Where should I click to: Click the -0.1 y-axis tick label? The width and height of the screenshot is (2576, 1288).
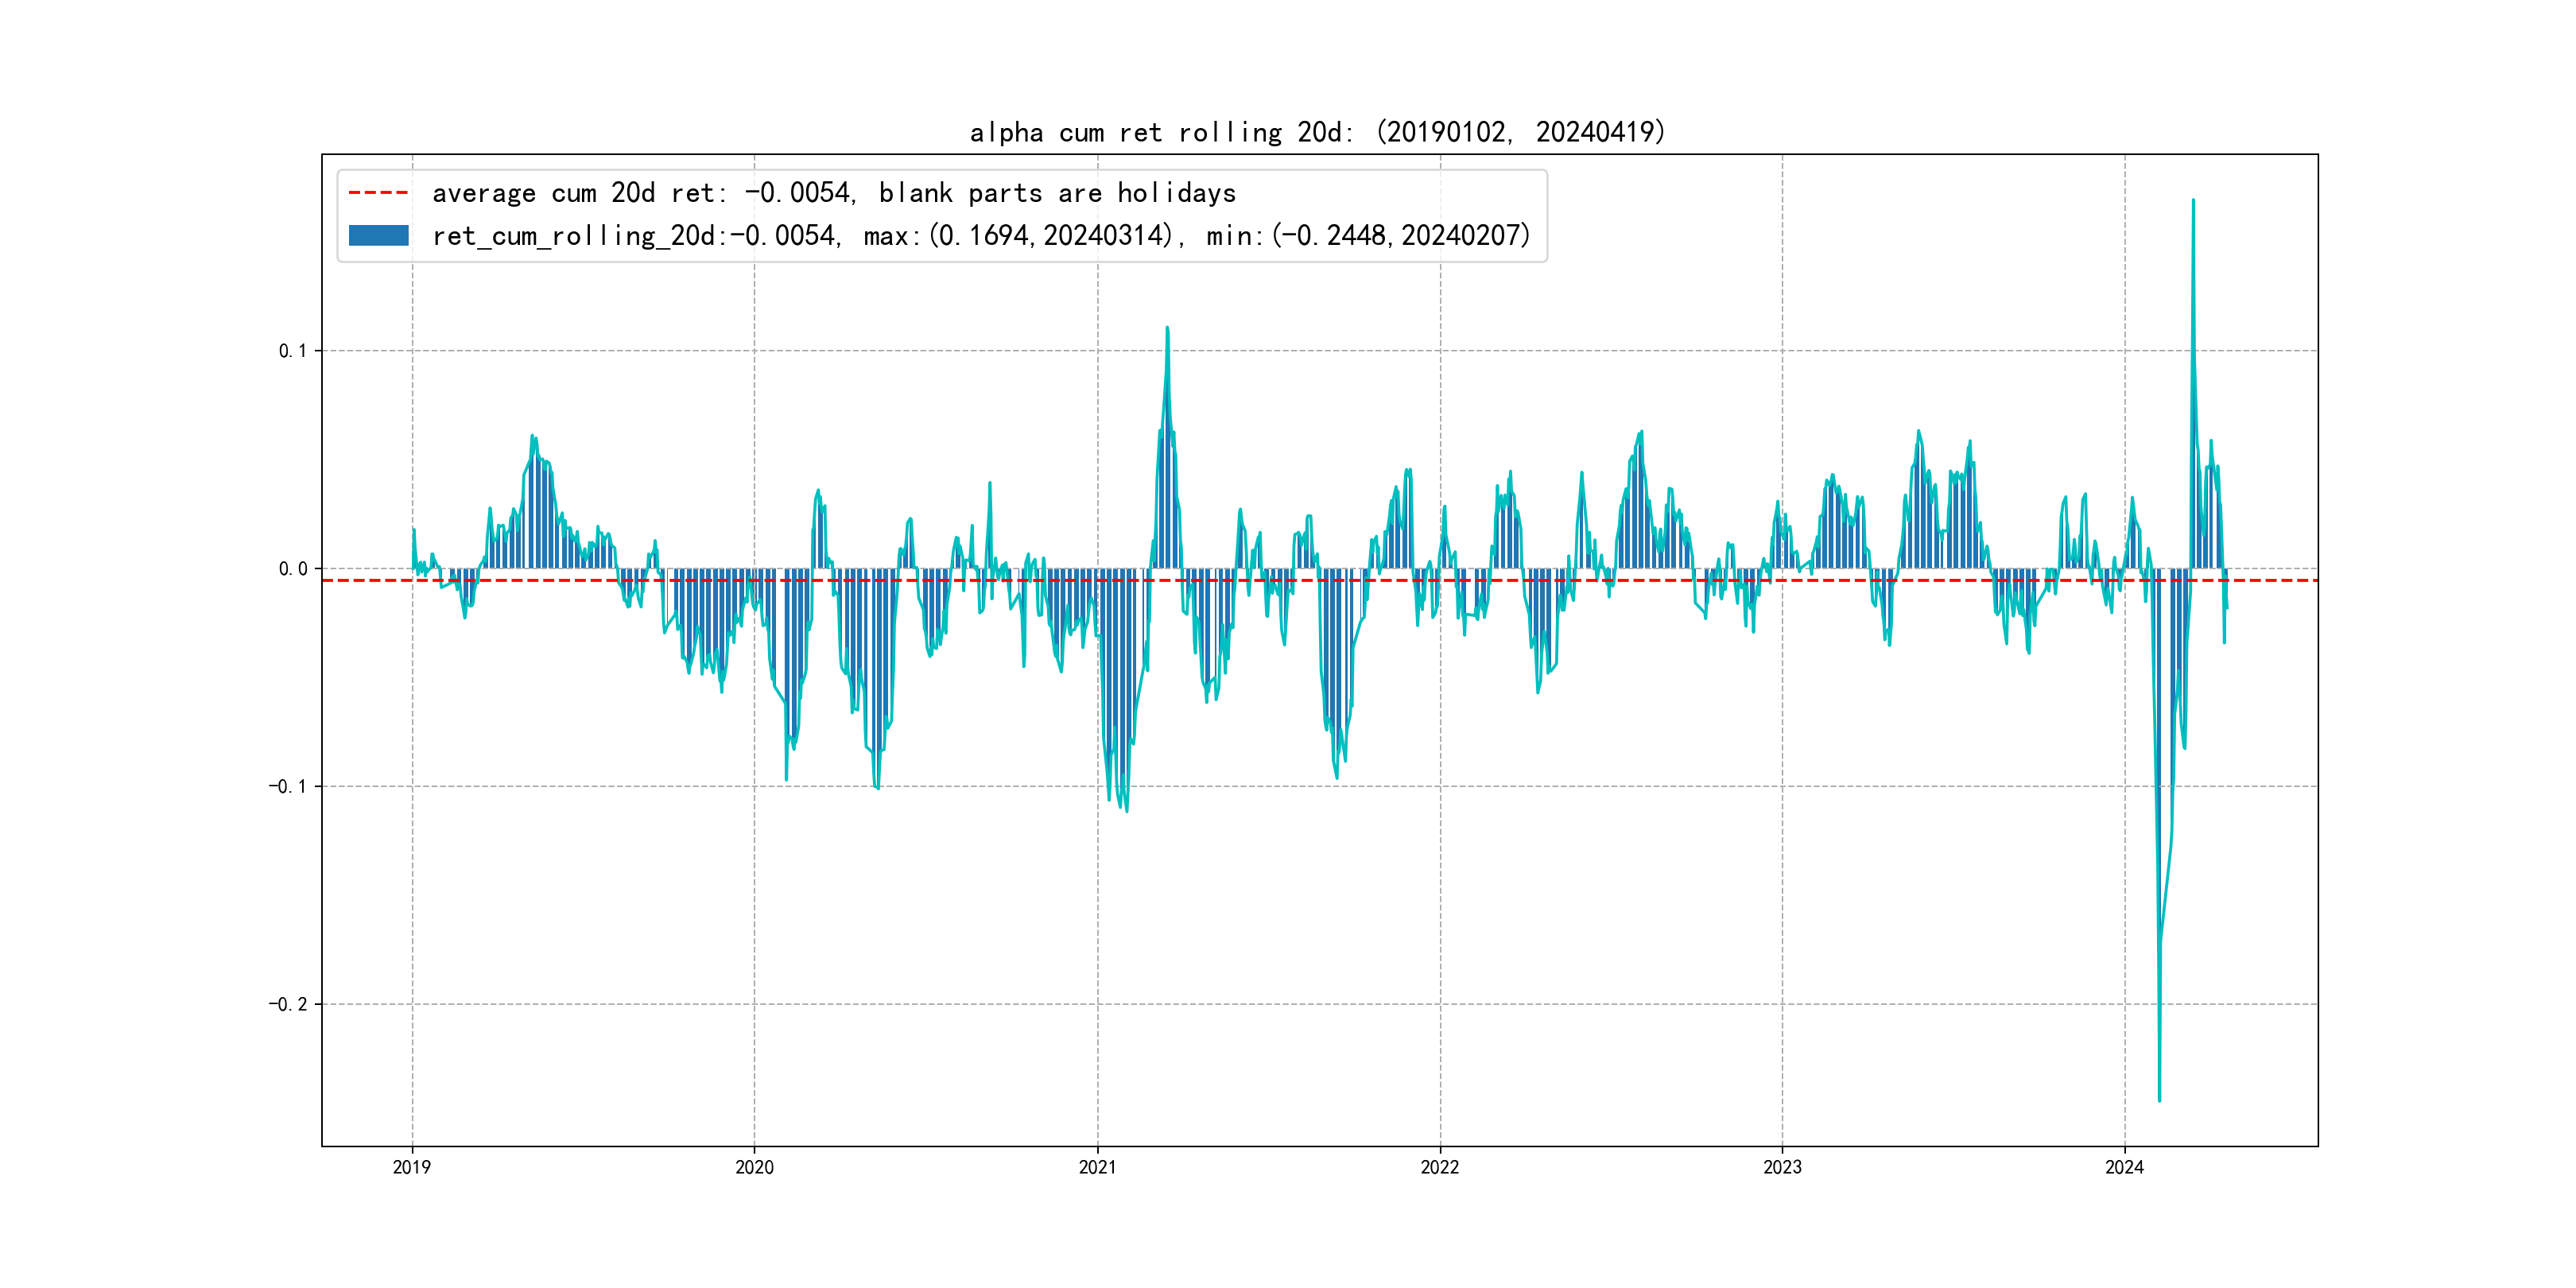click(x=287, y=787)
